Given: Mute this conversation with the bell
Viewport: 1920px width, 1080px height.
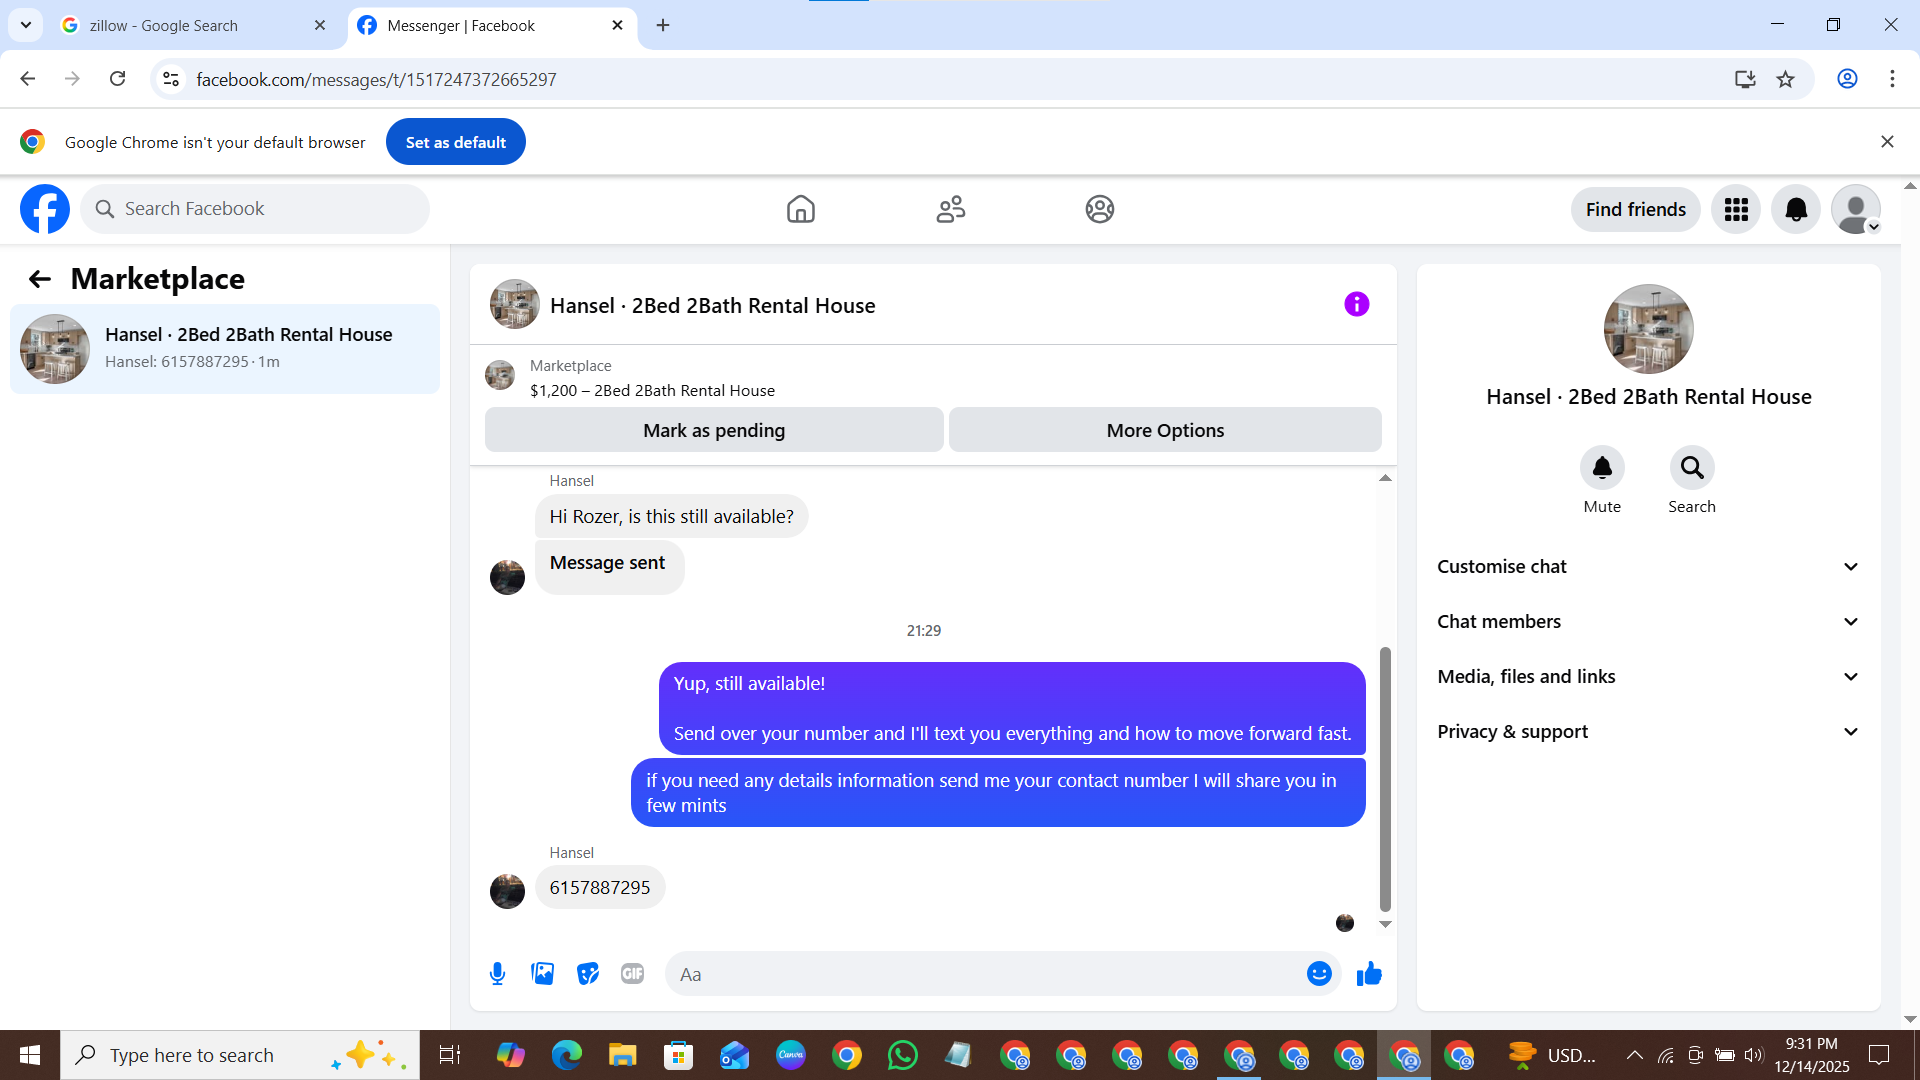Looking at the screenshot, I should pos(1602,468).
